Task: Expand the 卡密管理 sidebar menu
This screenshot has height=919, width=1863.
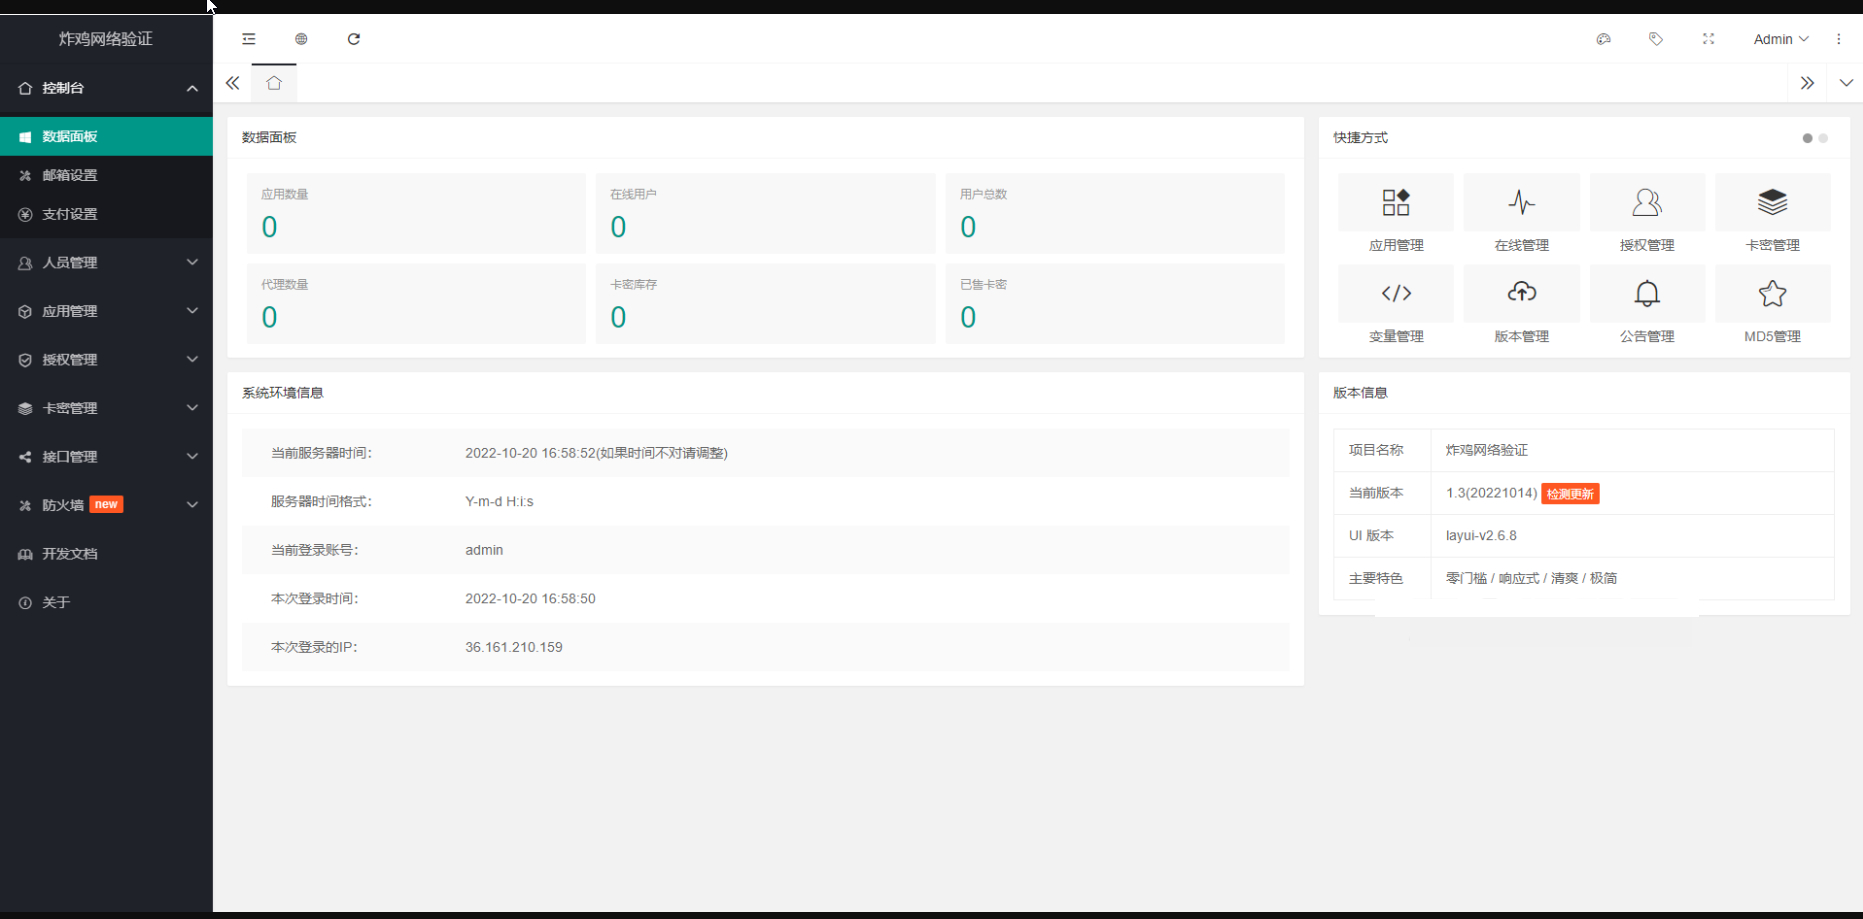Action: pyautogui.click(x=106, y=408)
